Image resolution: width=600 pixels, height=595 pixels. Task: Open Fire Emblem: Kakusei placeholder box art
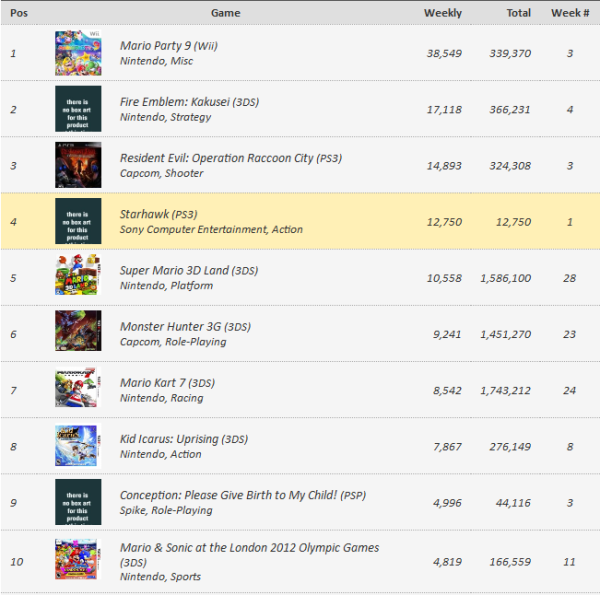pyautogui.click(x=78, y=109)
